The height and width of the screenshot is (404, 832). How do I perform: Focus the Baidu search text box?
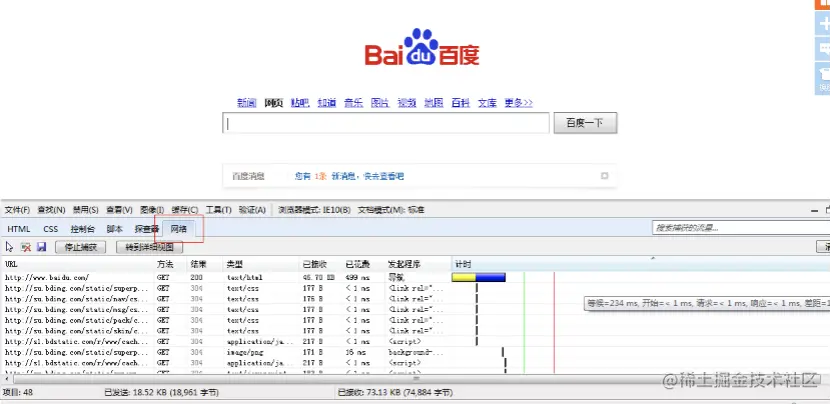click(386, 123)
